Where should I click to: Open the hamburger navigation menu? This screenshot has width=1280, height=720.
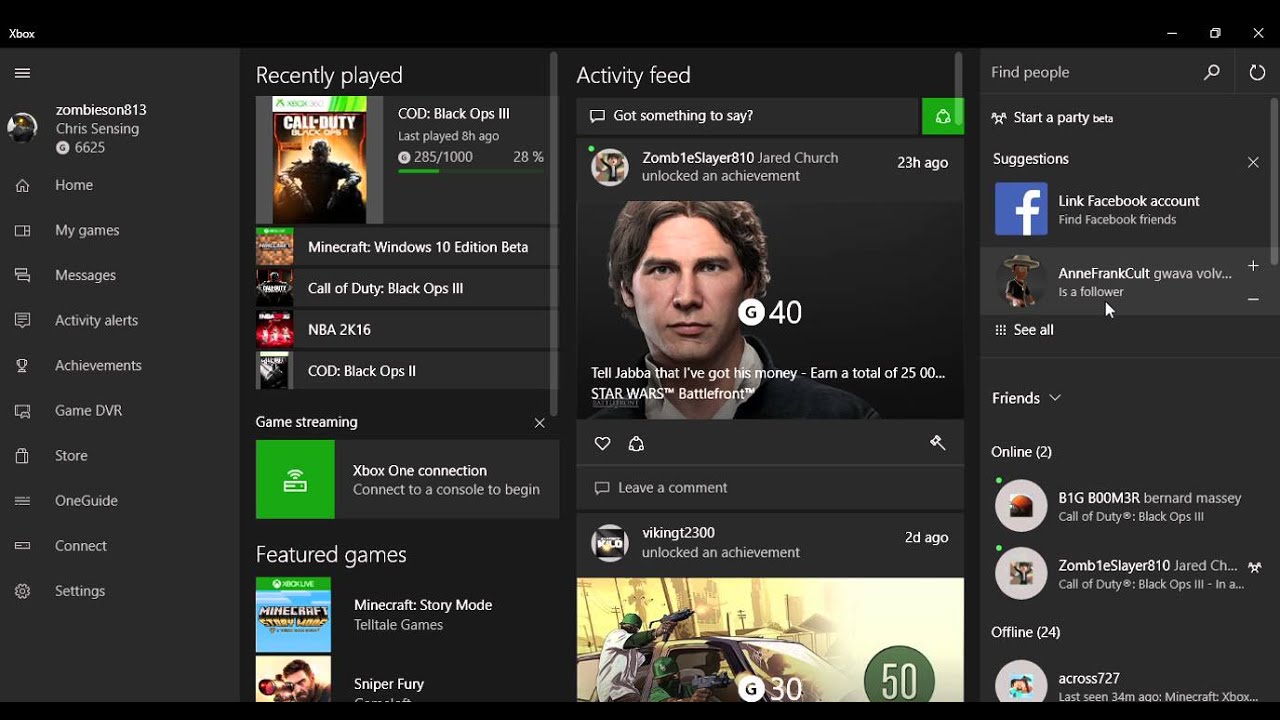point(22,73)
